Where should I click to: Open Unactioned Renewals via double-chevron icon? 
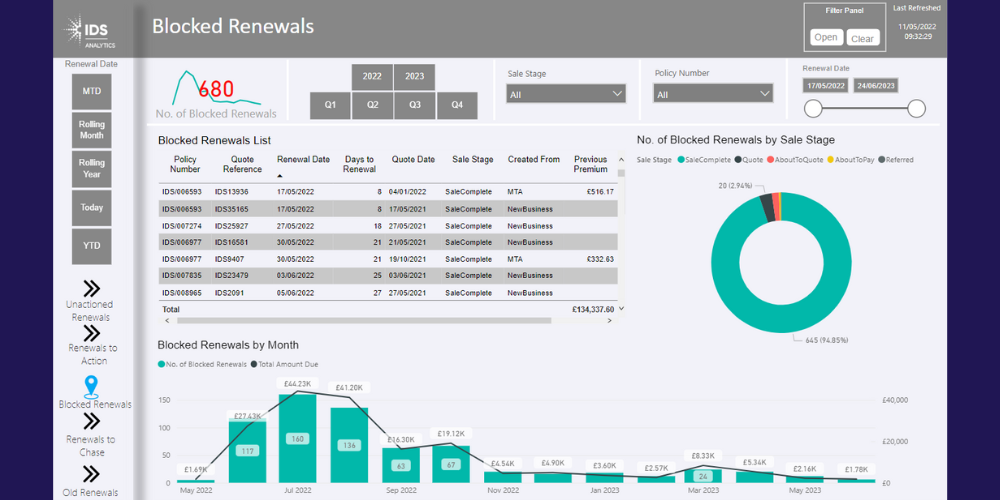tap(90, 288)
